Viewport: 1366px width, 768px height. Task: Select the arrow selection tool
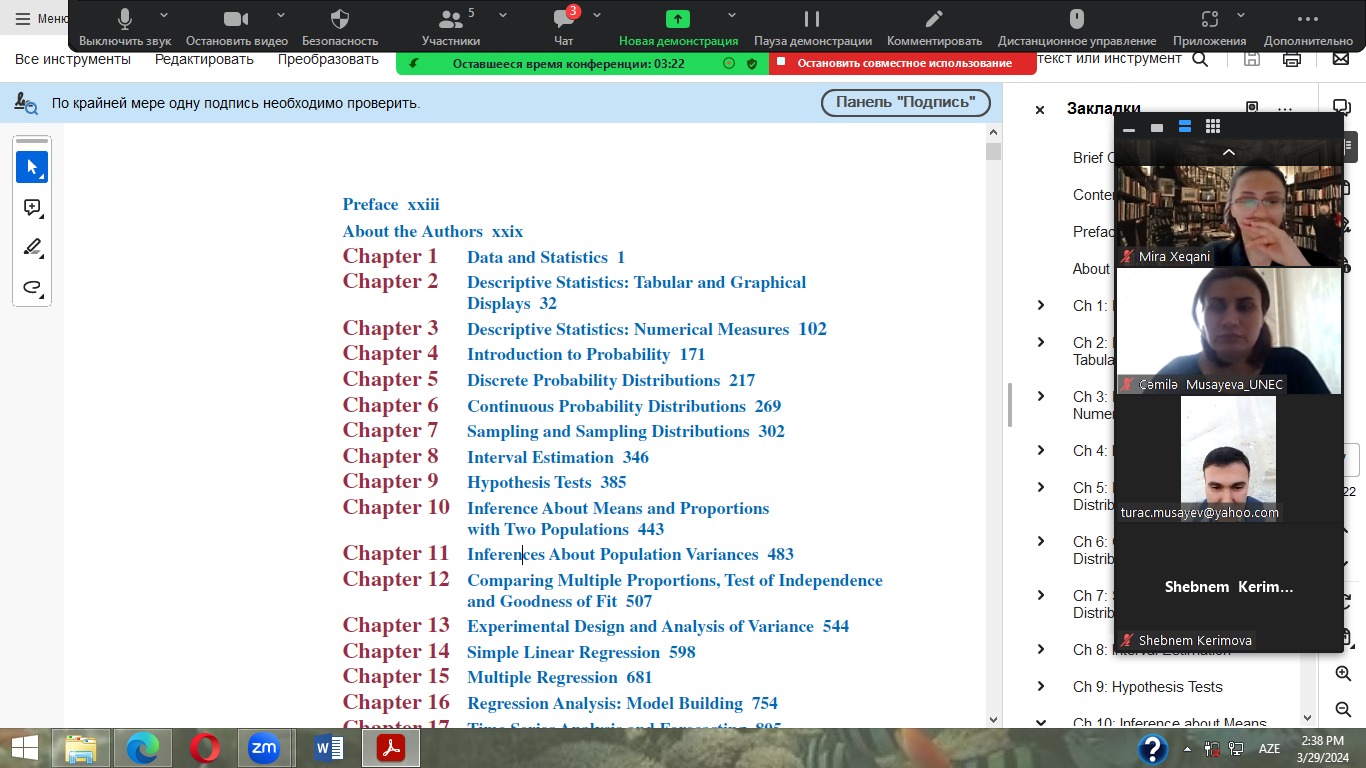click(32, 167)
